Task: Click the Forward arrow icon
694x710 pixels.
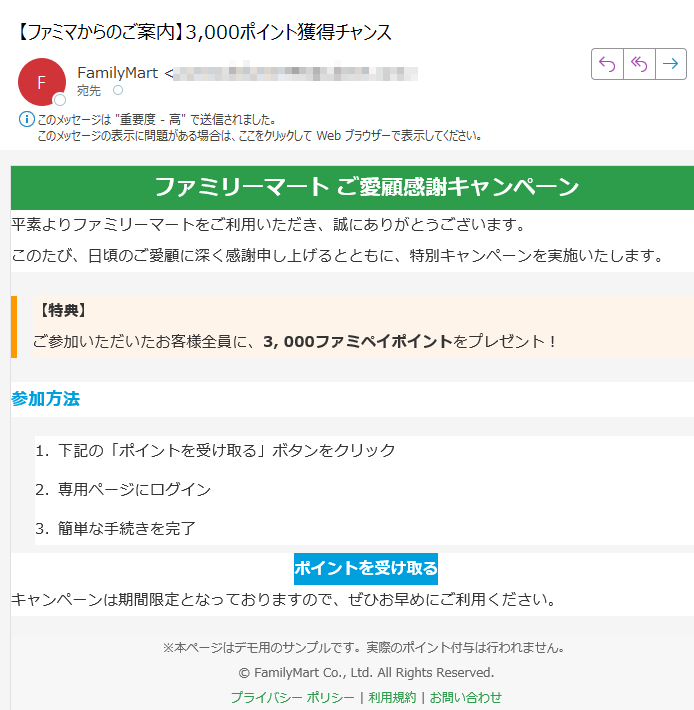Action: (x=670, y=64)
